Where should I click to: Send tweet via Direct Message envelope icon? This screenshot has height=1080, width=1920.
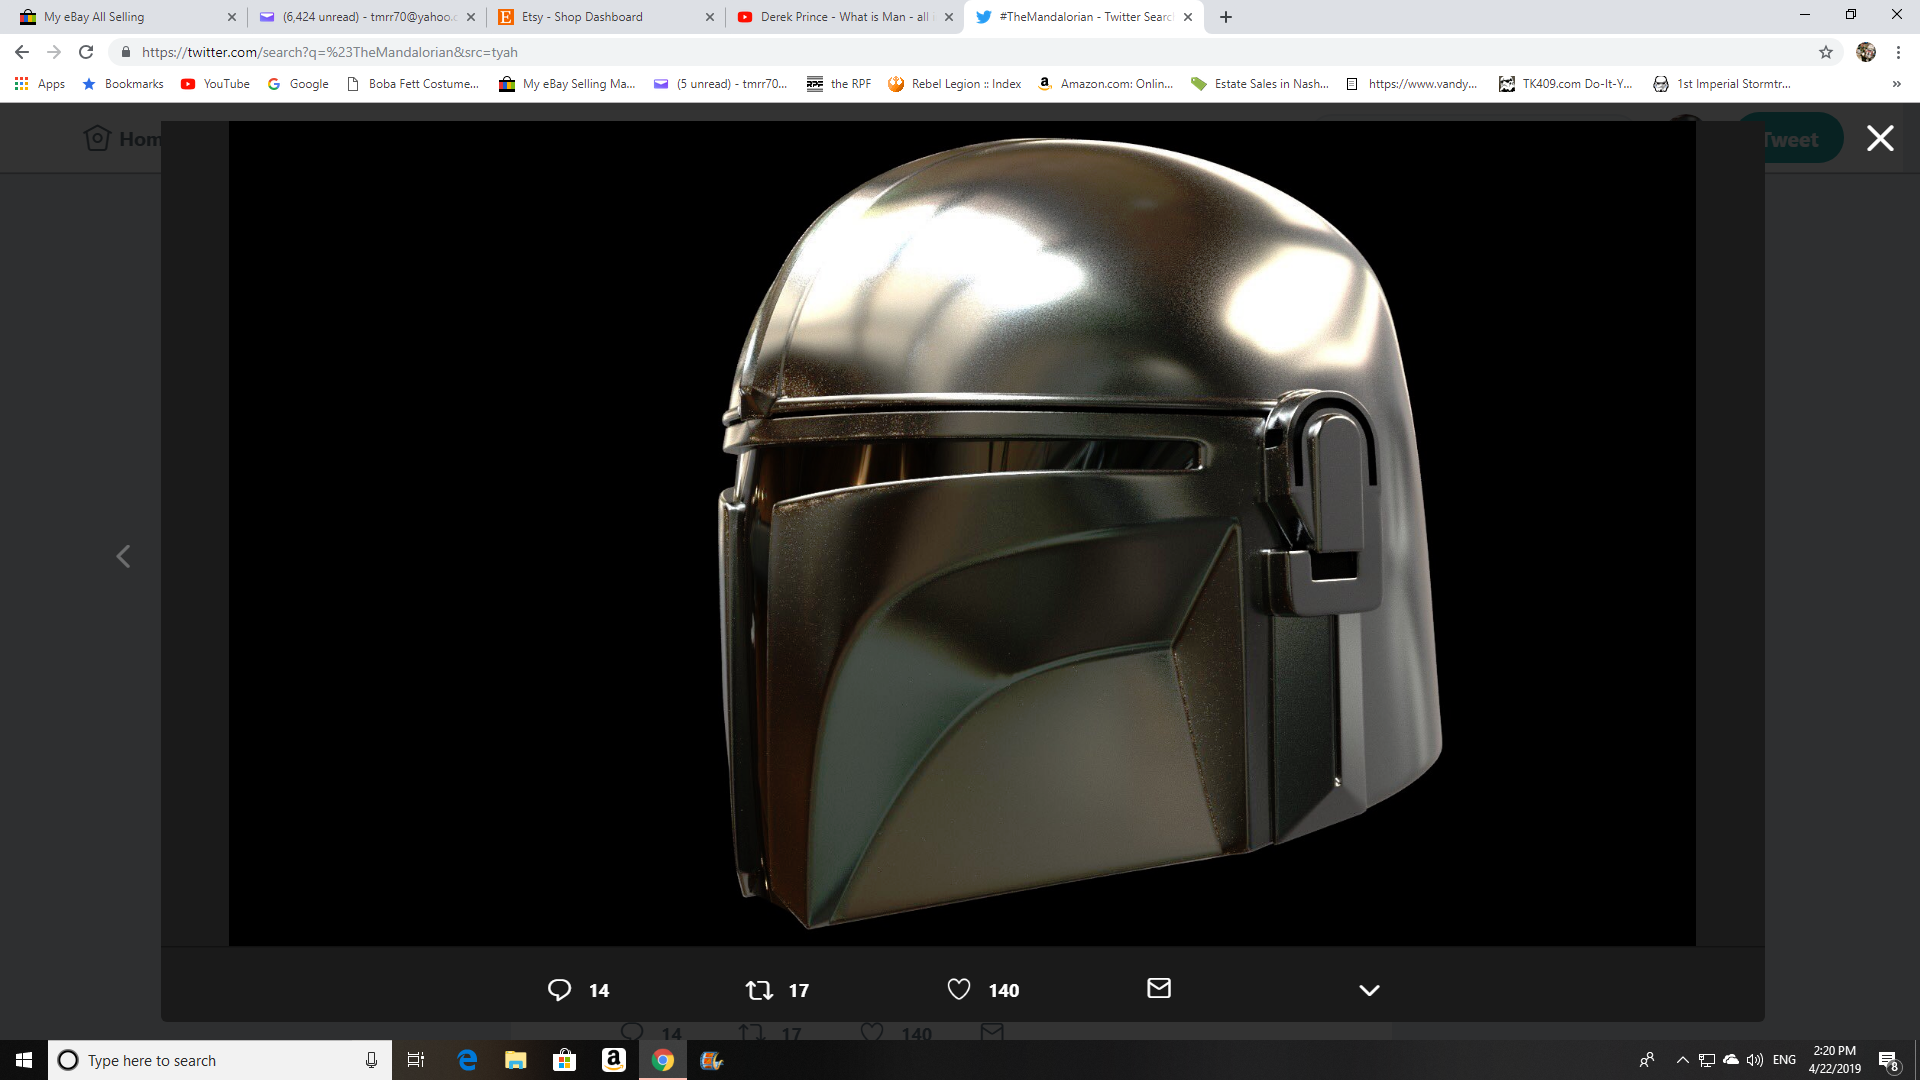1159,988
